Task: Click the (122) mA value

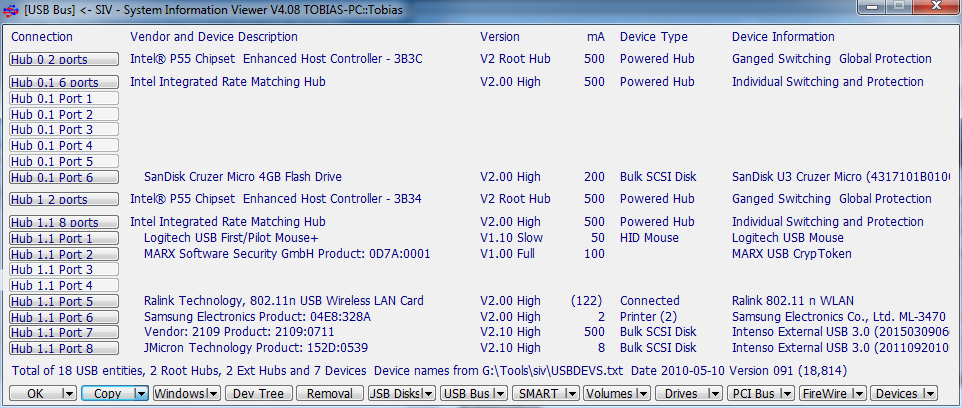Action: coord(586,301)
